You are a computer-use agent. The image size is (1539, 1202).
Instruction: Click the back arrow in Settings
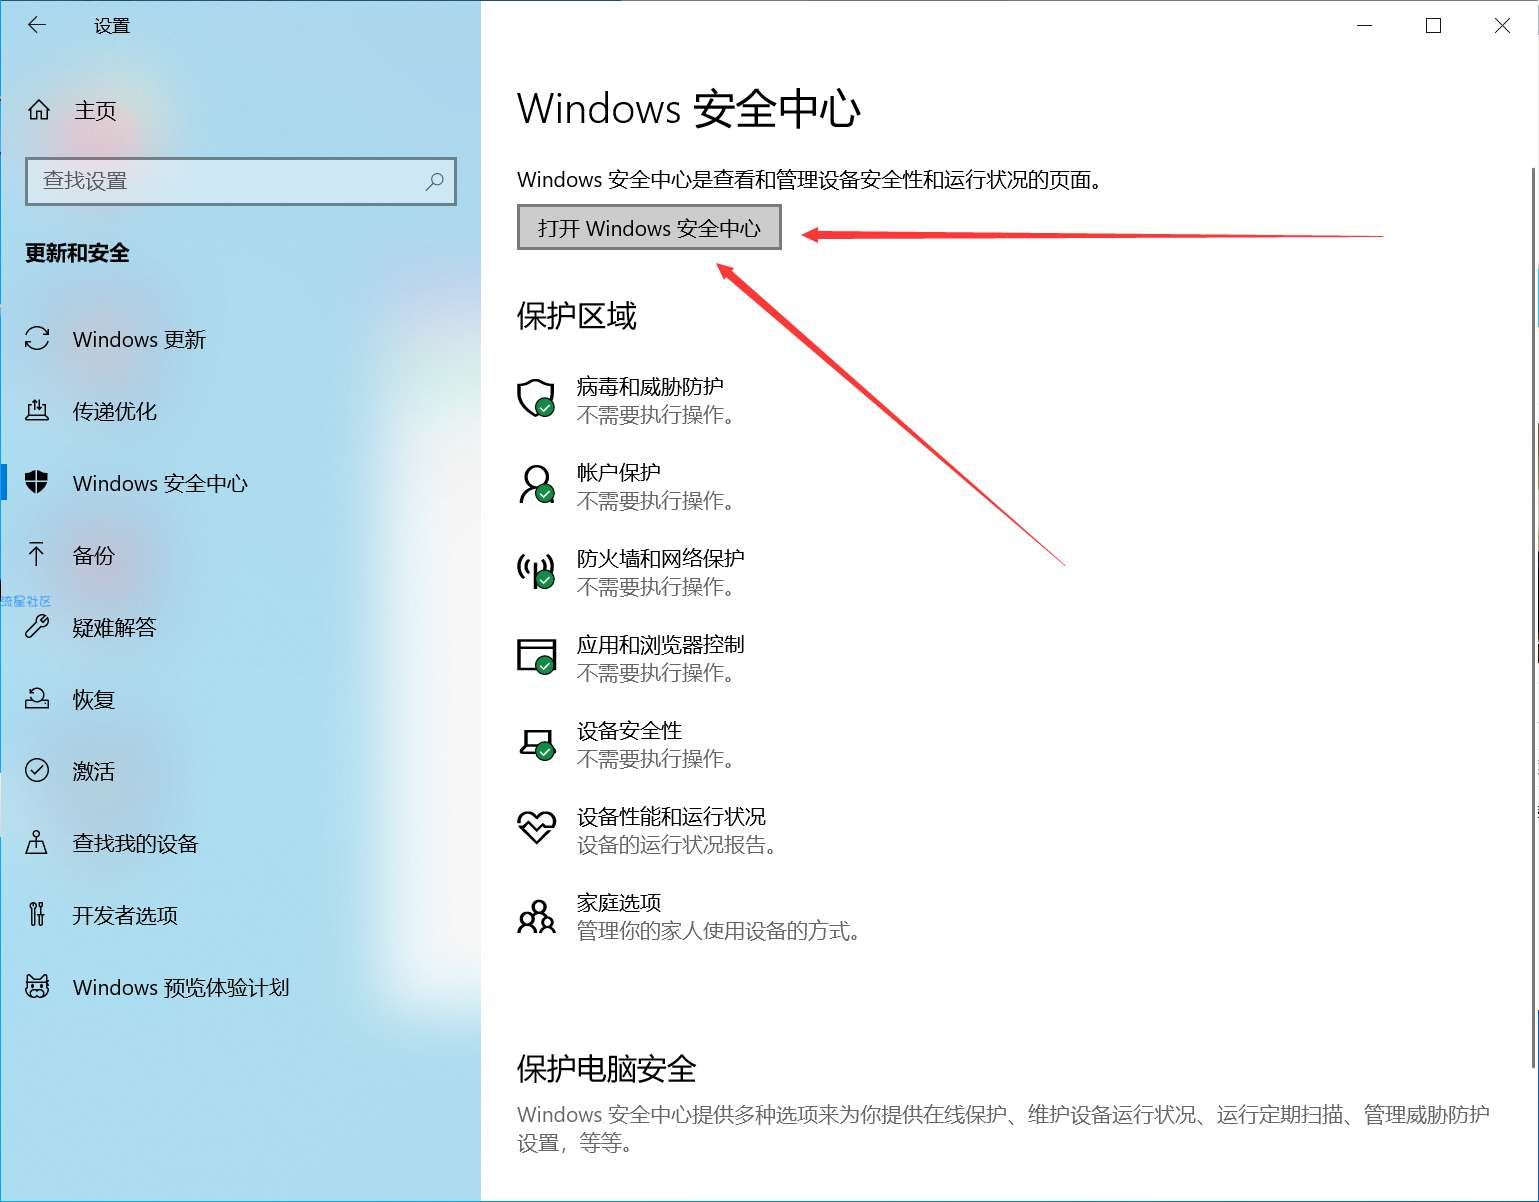click(37, 25)
